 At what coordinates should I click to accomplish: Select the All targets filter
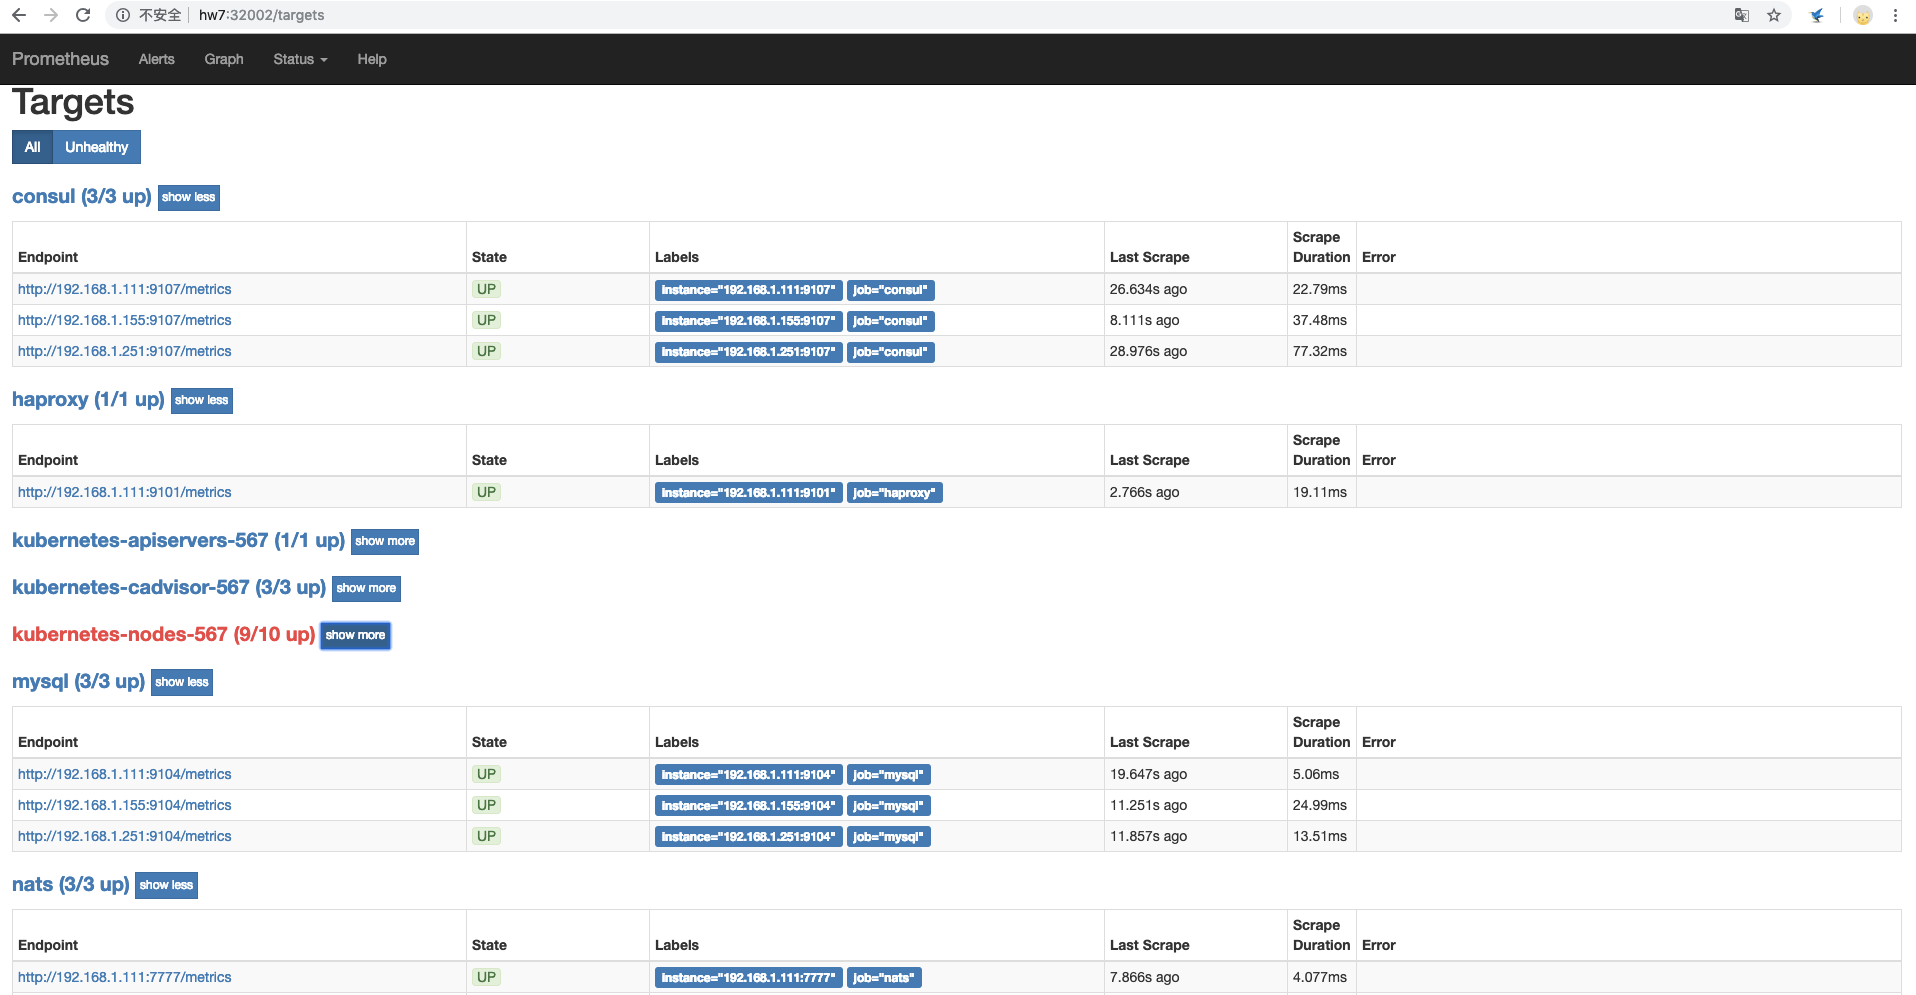32,147
